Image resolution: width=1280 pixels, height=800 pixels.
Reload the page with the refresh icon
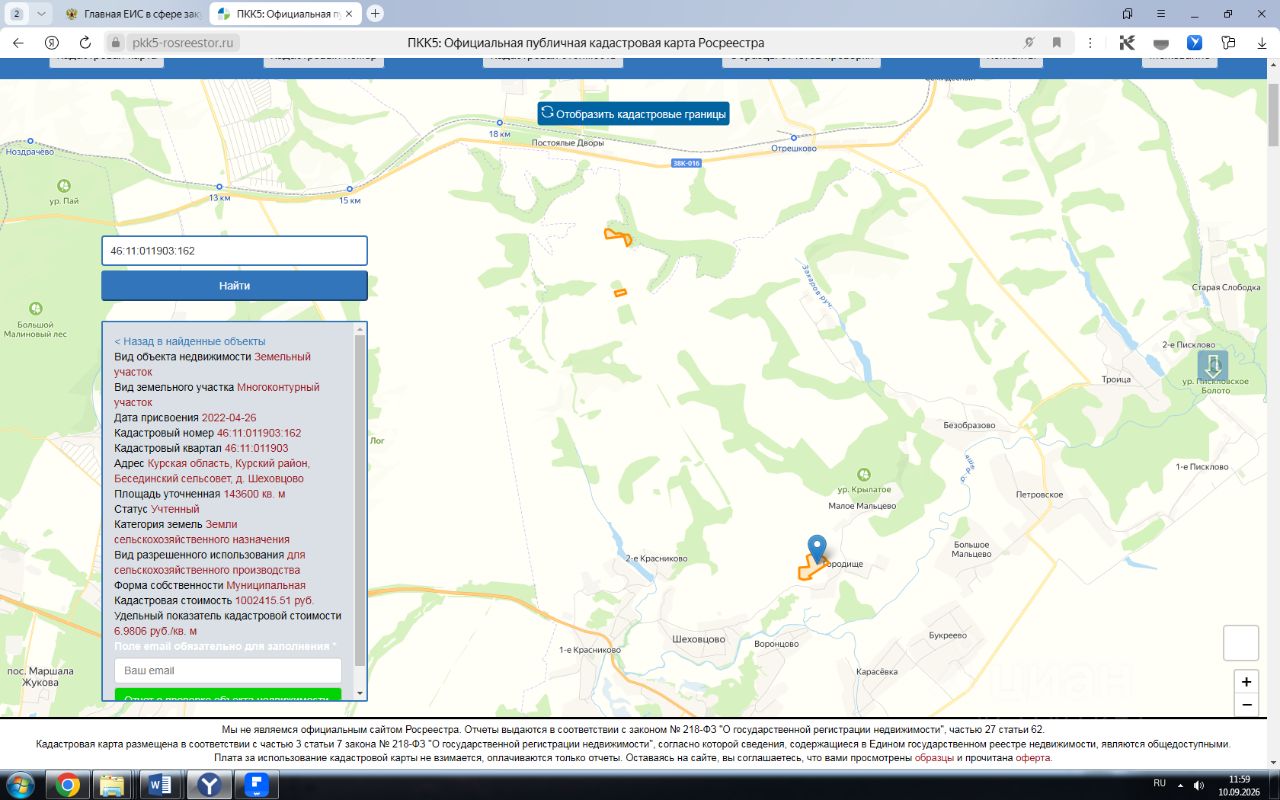[x=85, y=42]
